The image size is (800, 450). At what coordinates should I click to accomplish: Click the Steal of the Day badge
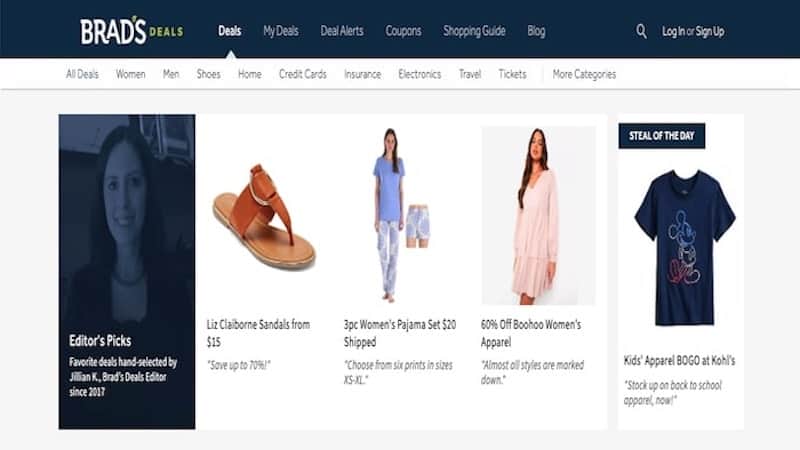pos(662,136)
